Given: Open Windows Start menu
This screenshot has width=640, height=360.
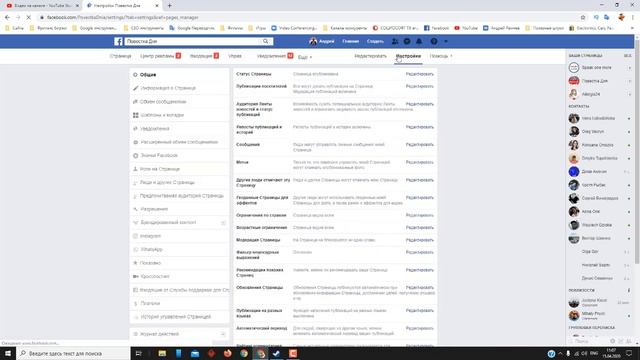Looking at the screenshot, I should point(8,353).
